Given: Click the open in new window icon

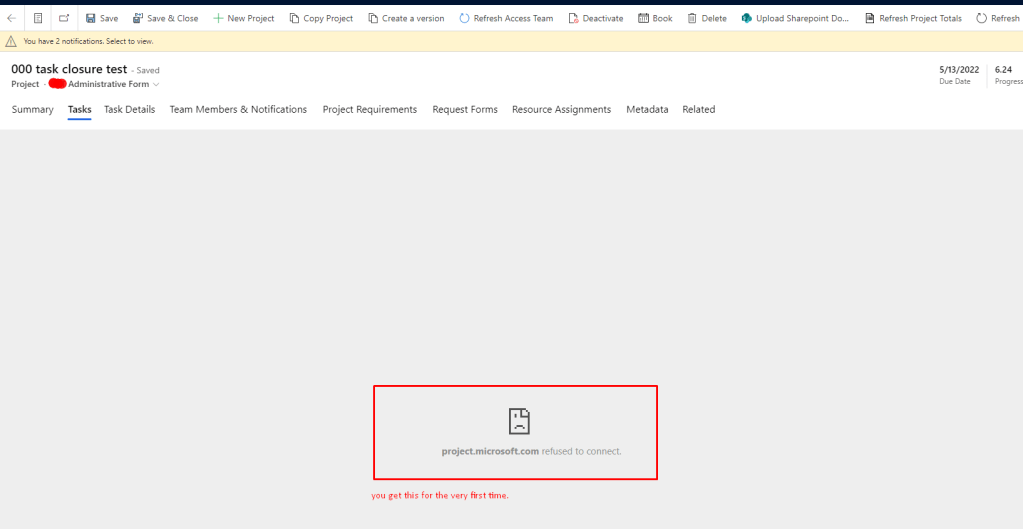Looking at the screenshot, I should pyautogui.click(x=64, y=18).
